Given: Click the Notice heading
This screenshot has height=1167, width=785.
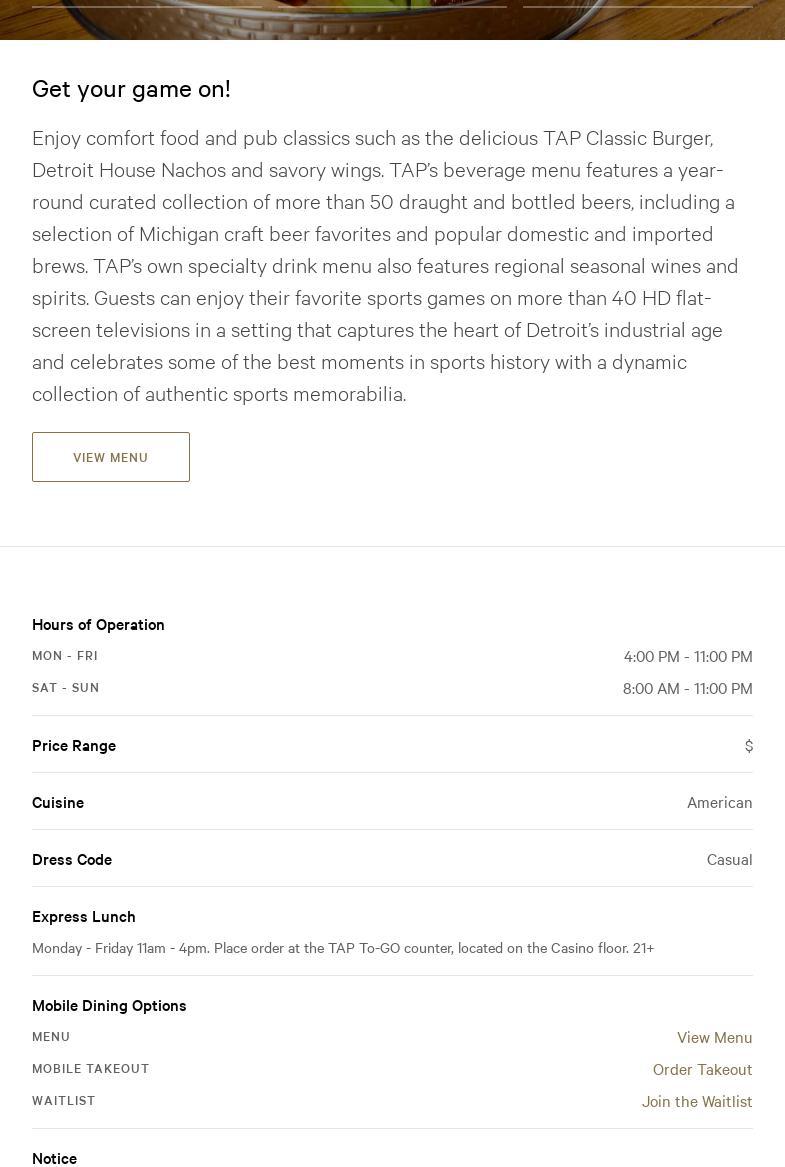Looking at the screenshot, I should pyautogui.click(x=55, y=1158).
